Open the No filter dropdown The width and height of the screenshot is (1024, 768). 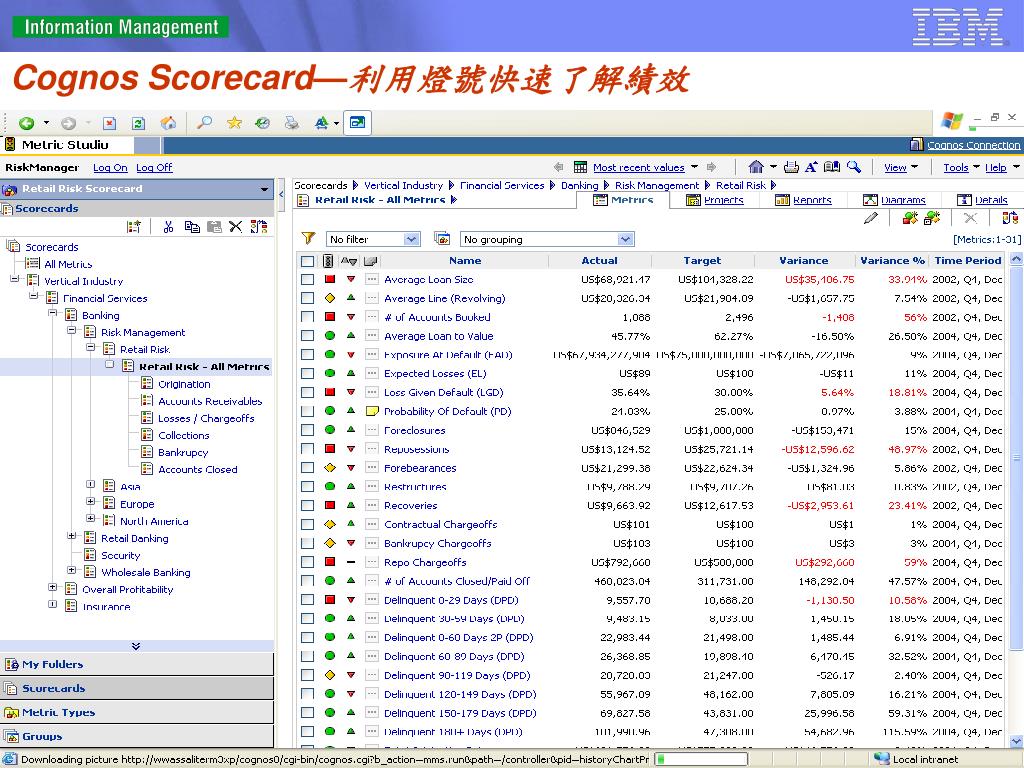(373, 239)
